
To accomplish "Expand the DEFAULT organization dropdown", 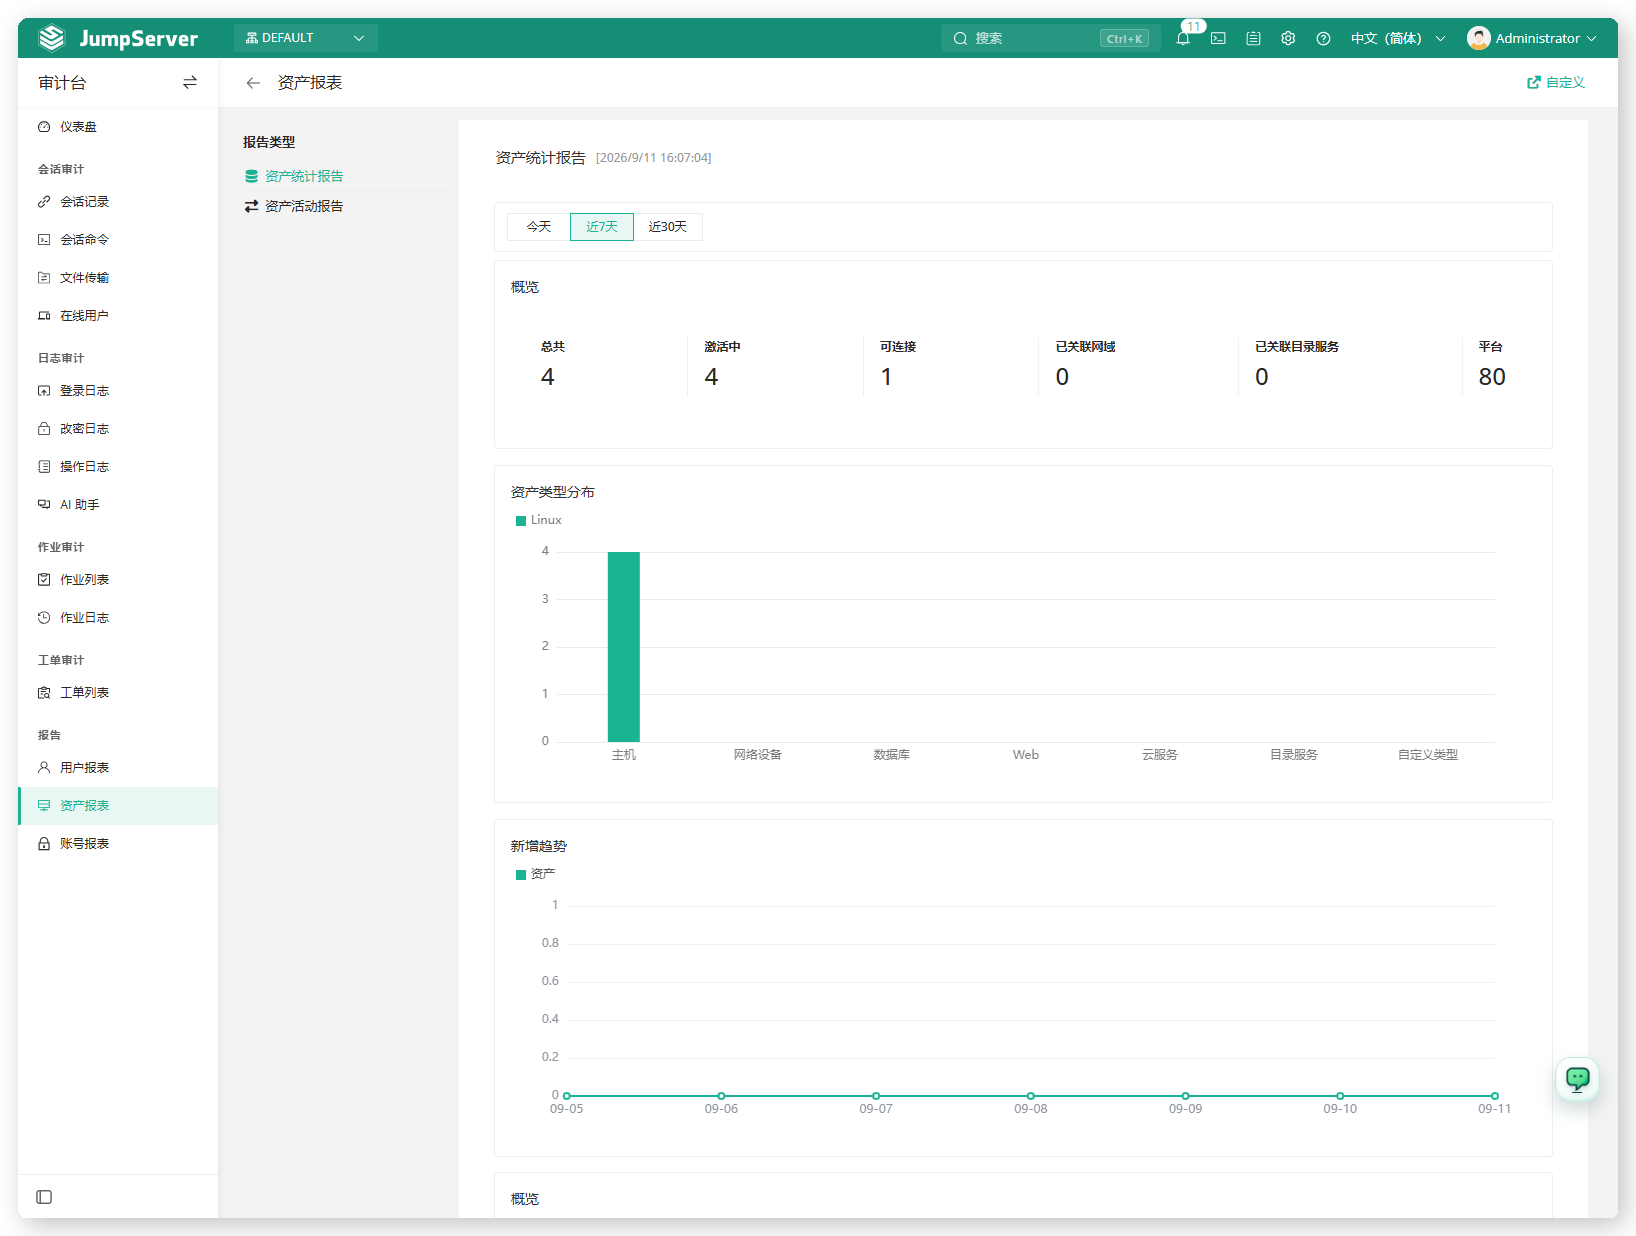I will pos(305,38).
